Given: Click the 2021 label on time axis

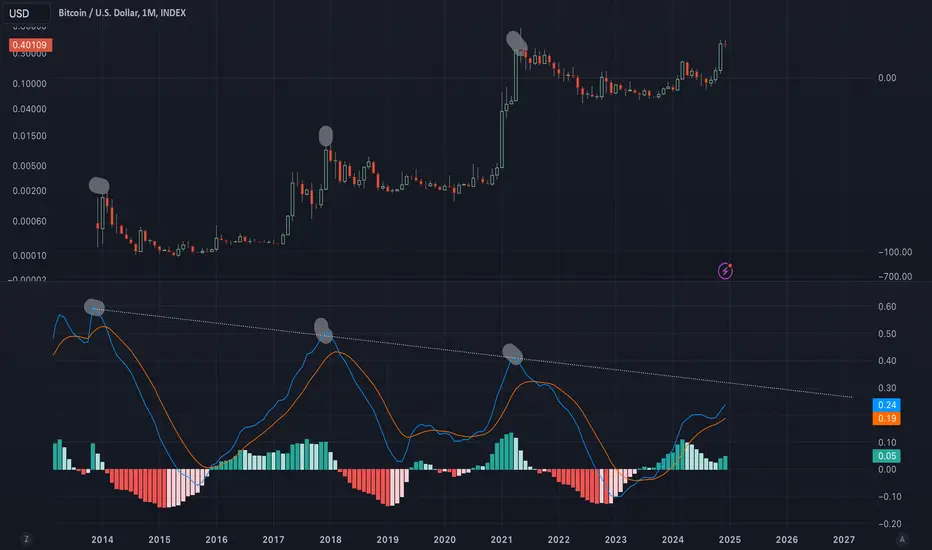Looking at the screenshot, I should pos(502,539).
